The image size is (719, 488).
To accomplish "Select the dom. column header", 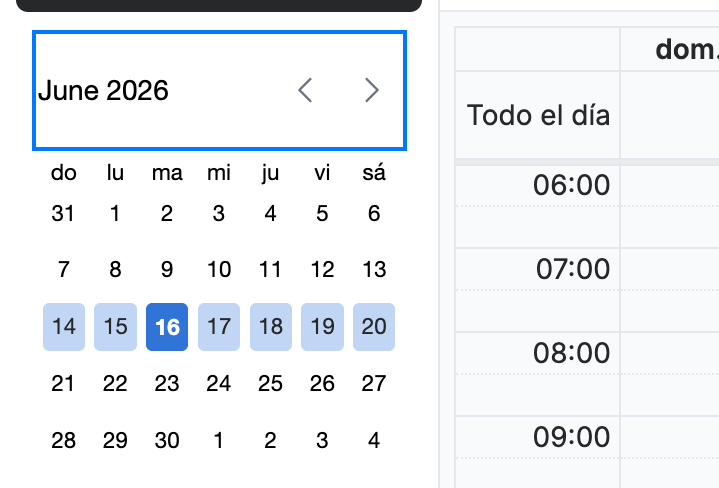I will coord(686,49).
